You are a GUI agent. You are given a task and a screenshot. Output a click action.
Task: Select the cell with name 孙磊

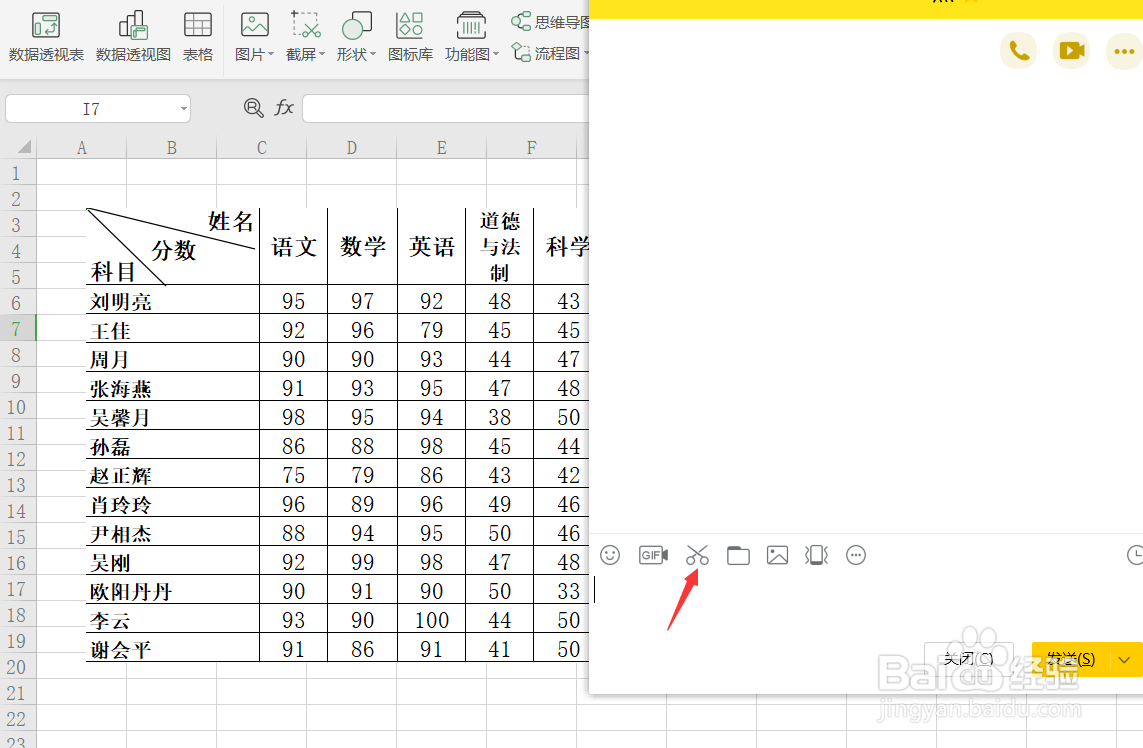173,445
